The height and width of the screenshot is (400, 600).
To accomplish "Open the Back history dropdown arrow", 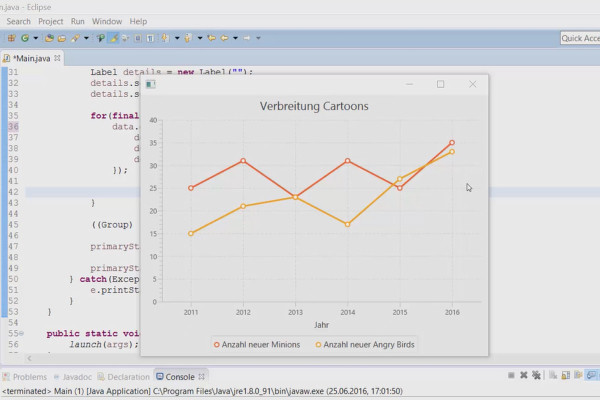I will (x=235, y=38).
